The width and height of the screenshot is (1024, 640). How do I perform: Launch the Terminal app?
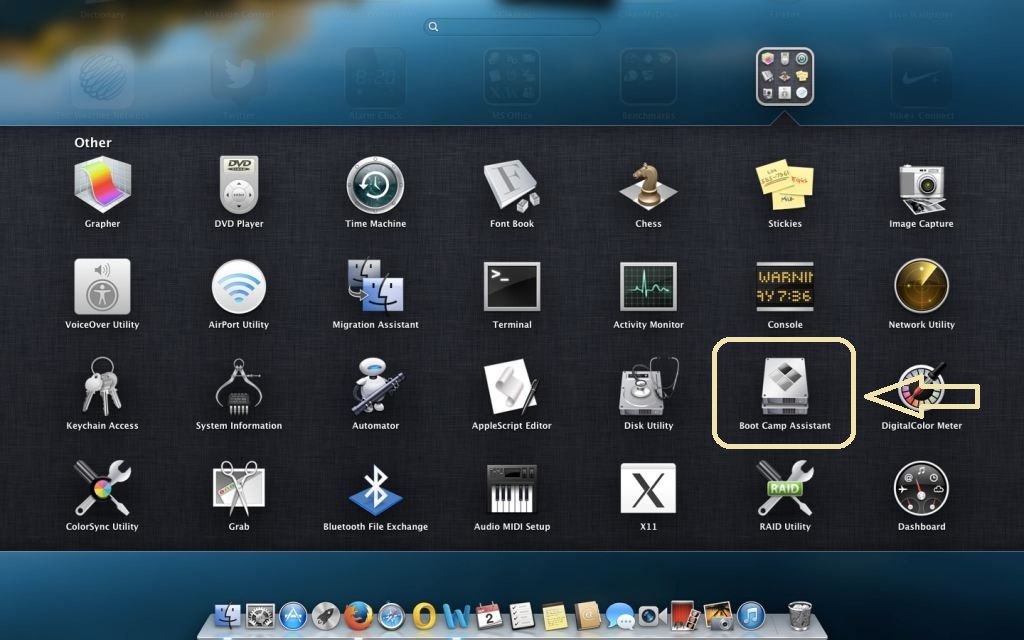point(512,287)
